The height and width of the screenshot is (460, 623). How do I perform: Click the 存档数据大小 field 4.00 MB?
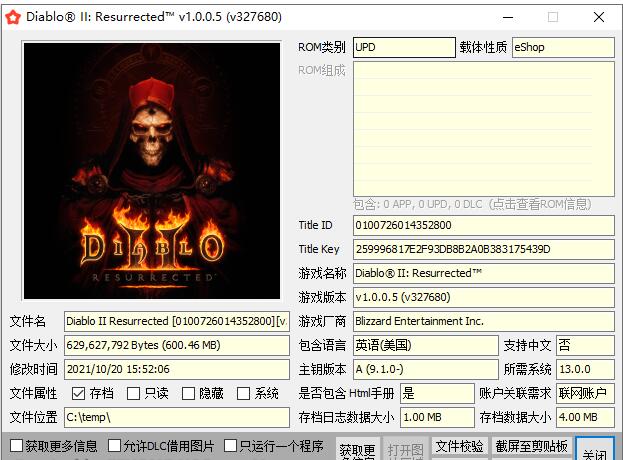coord(585,417)
